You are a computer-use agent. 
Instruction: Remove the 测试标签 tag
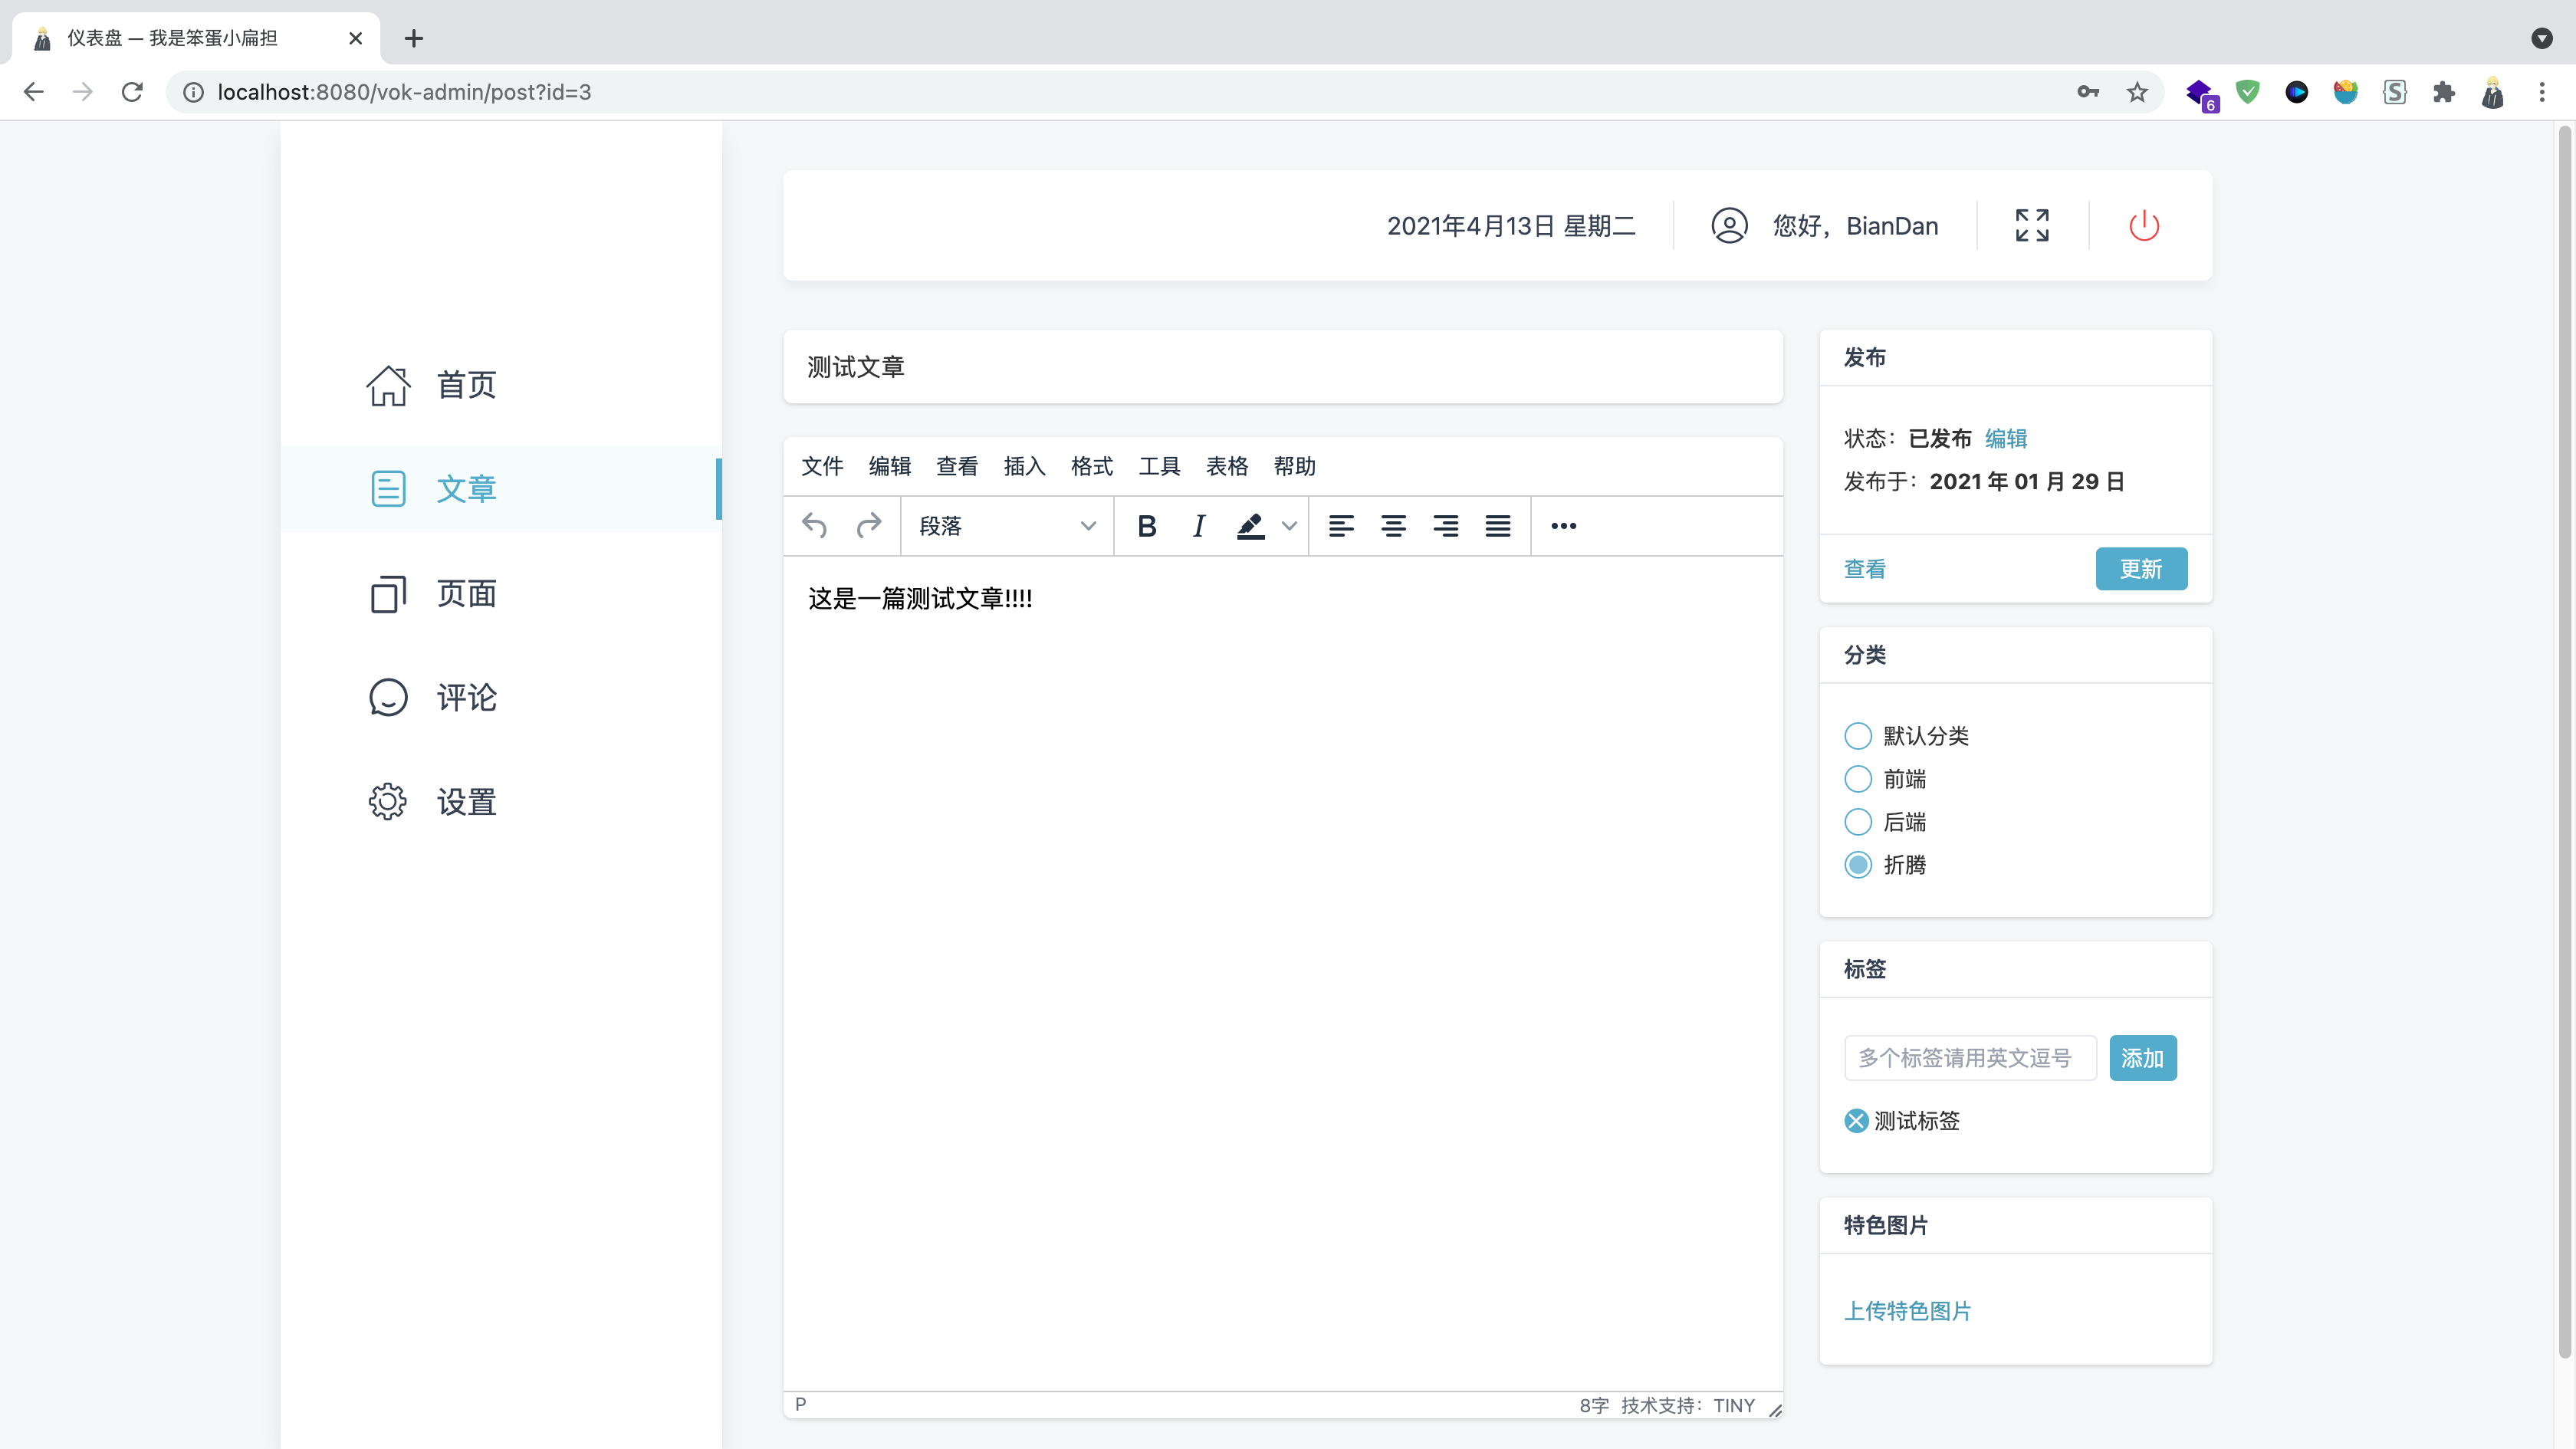pos(1856,1121)
